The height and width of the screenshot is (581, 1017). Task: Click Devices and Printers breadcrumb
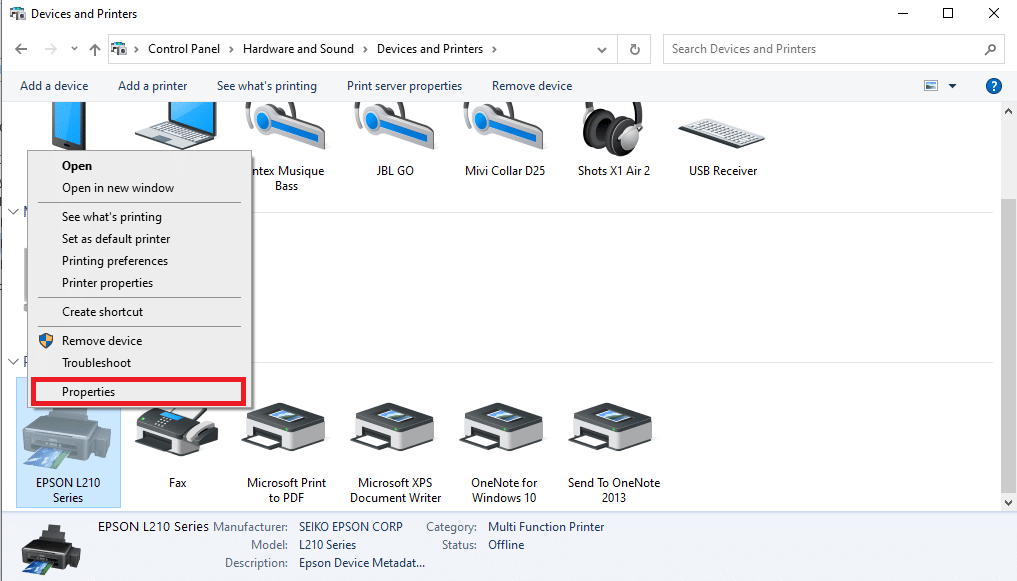point(429,49)
